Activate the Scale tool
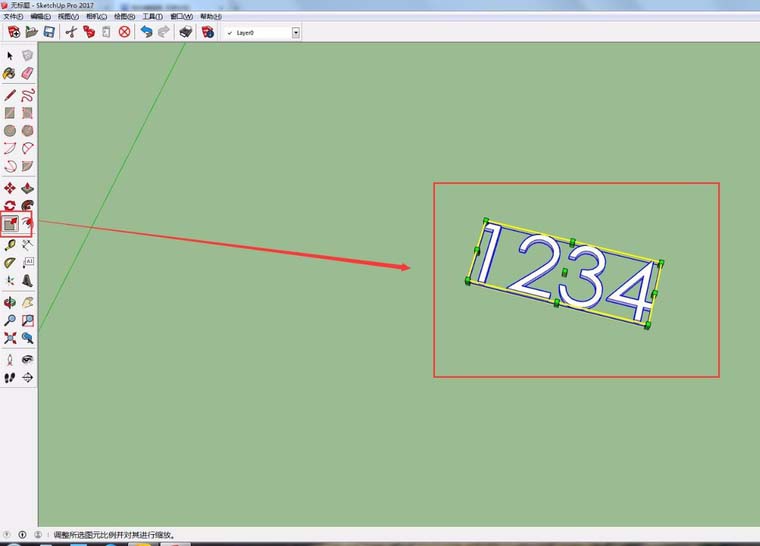The width and height of the screenshot is (760, 546). pos(10,223)
